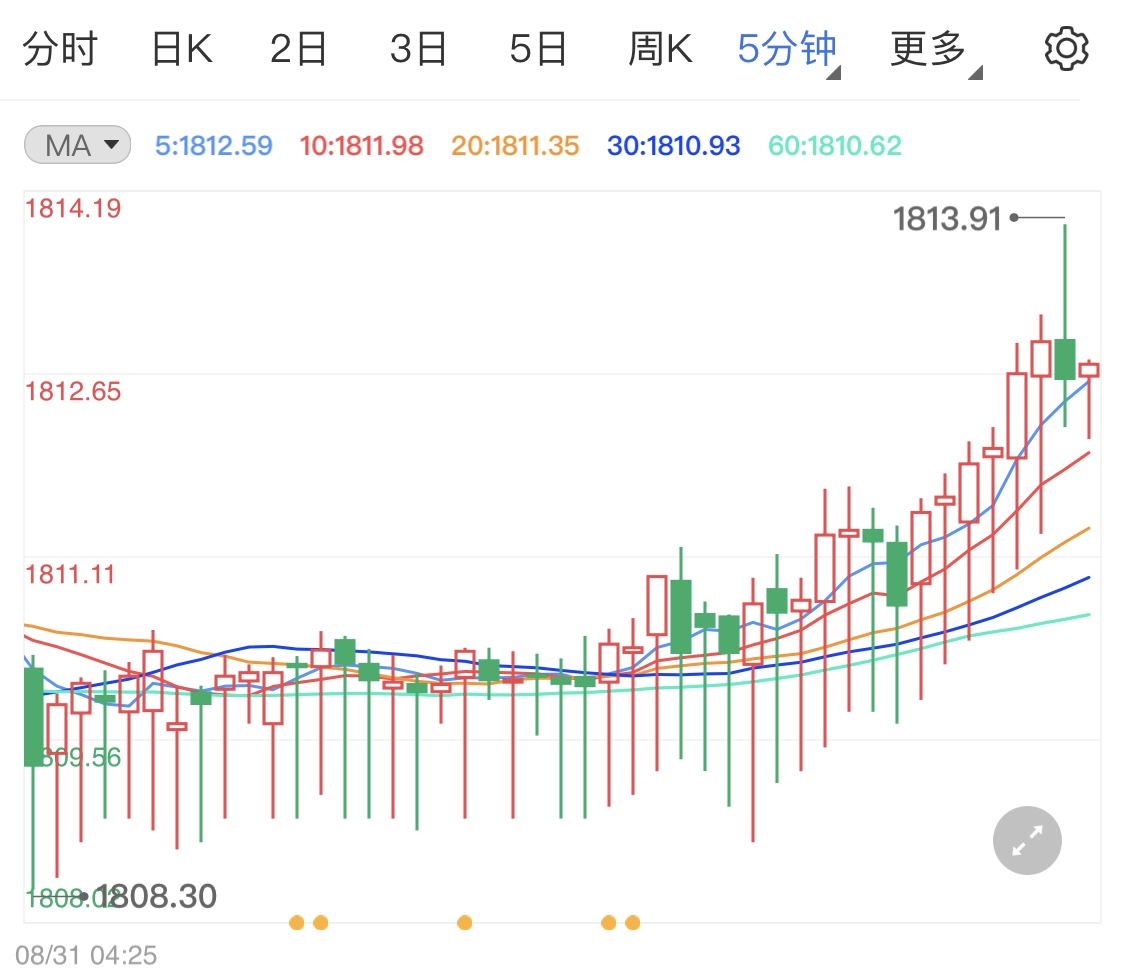Image resolution: width=1125 pixels, height=980 pixels.
Task: Switch to 日K tab
Action: (182, 49)
